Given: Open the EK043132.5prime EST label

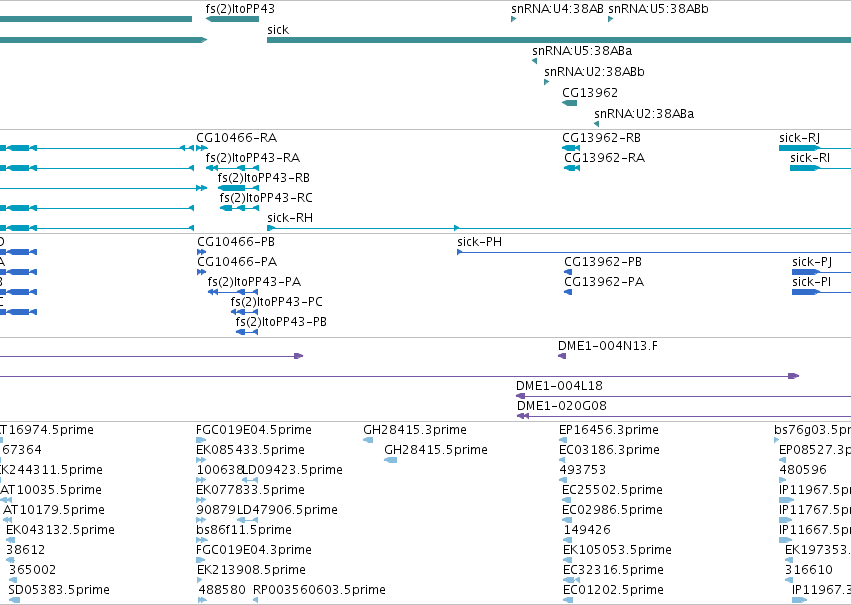Looking at the screenshot, I should pos(60,530).
